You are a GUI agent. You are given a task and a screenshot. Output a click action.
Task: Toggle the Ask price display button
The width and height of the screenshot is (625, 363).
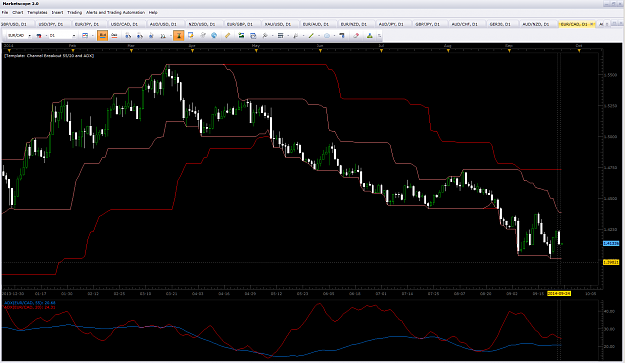tap(114, 36)
